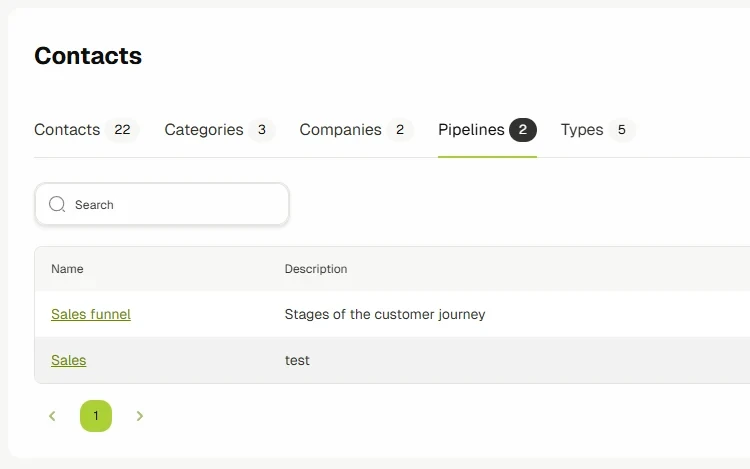Select page 1 in pagination
This screenshot has height=469, width=750.
96,416
